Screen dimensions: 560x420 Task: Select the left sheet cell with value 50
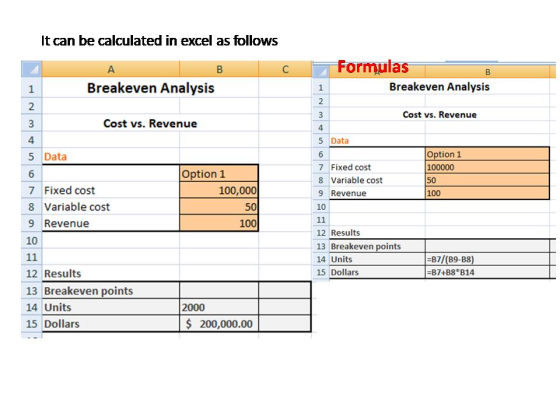coord(219,206)
